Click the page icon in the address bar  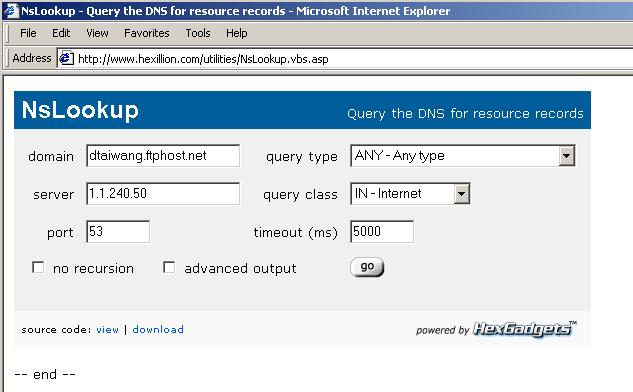pos(66,59)
